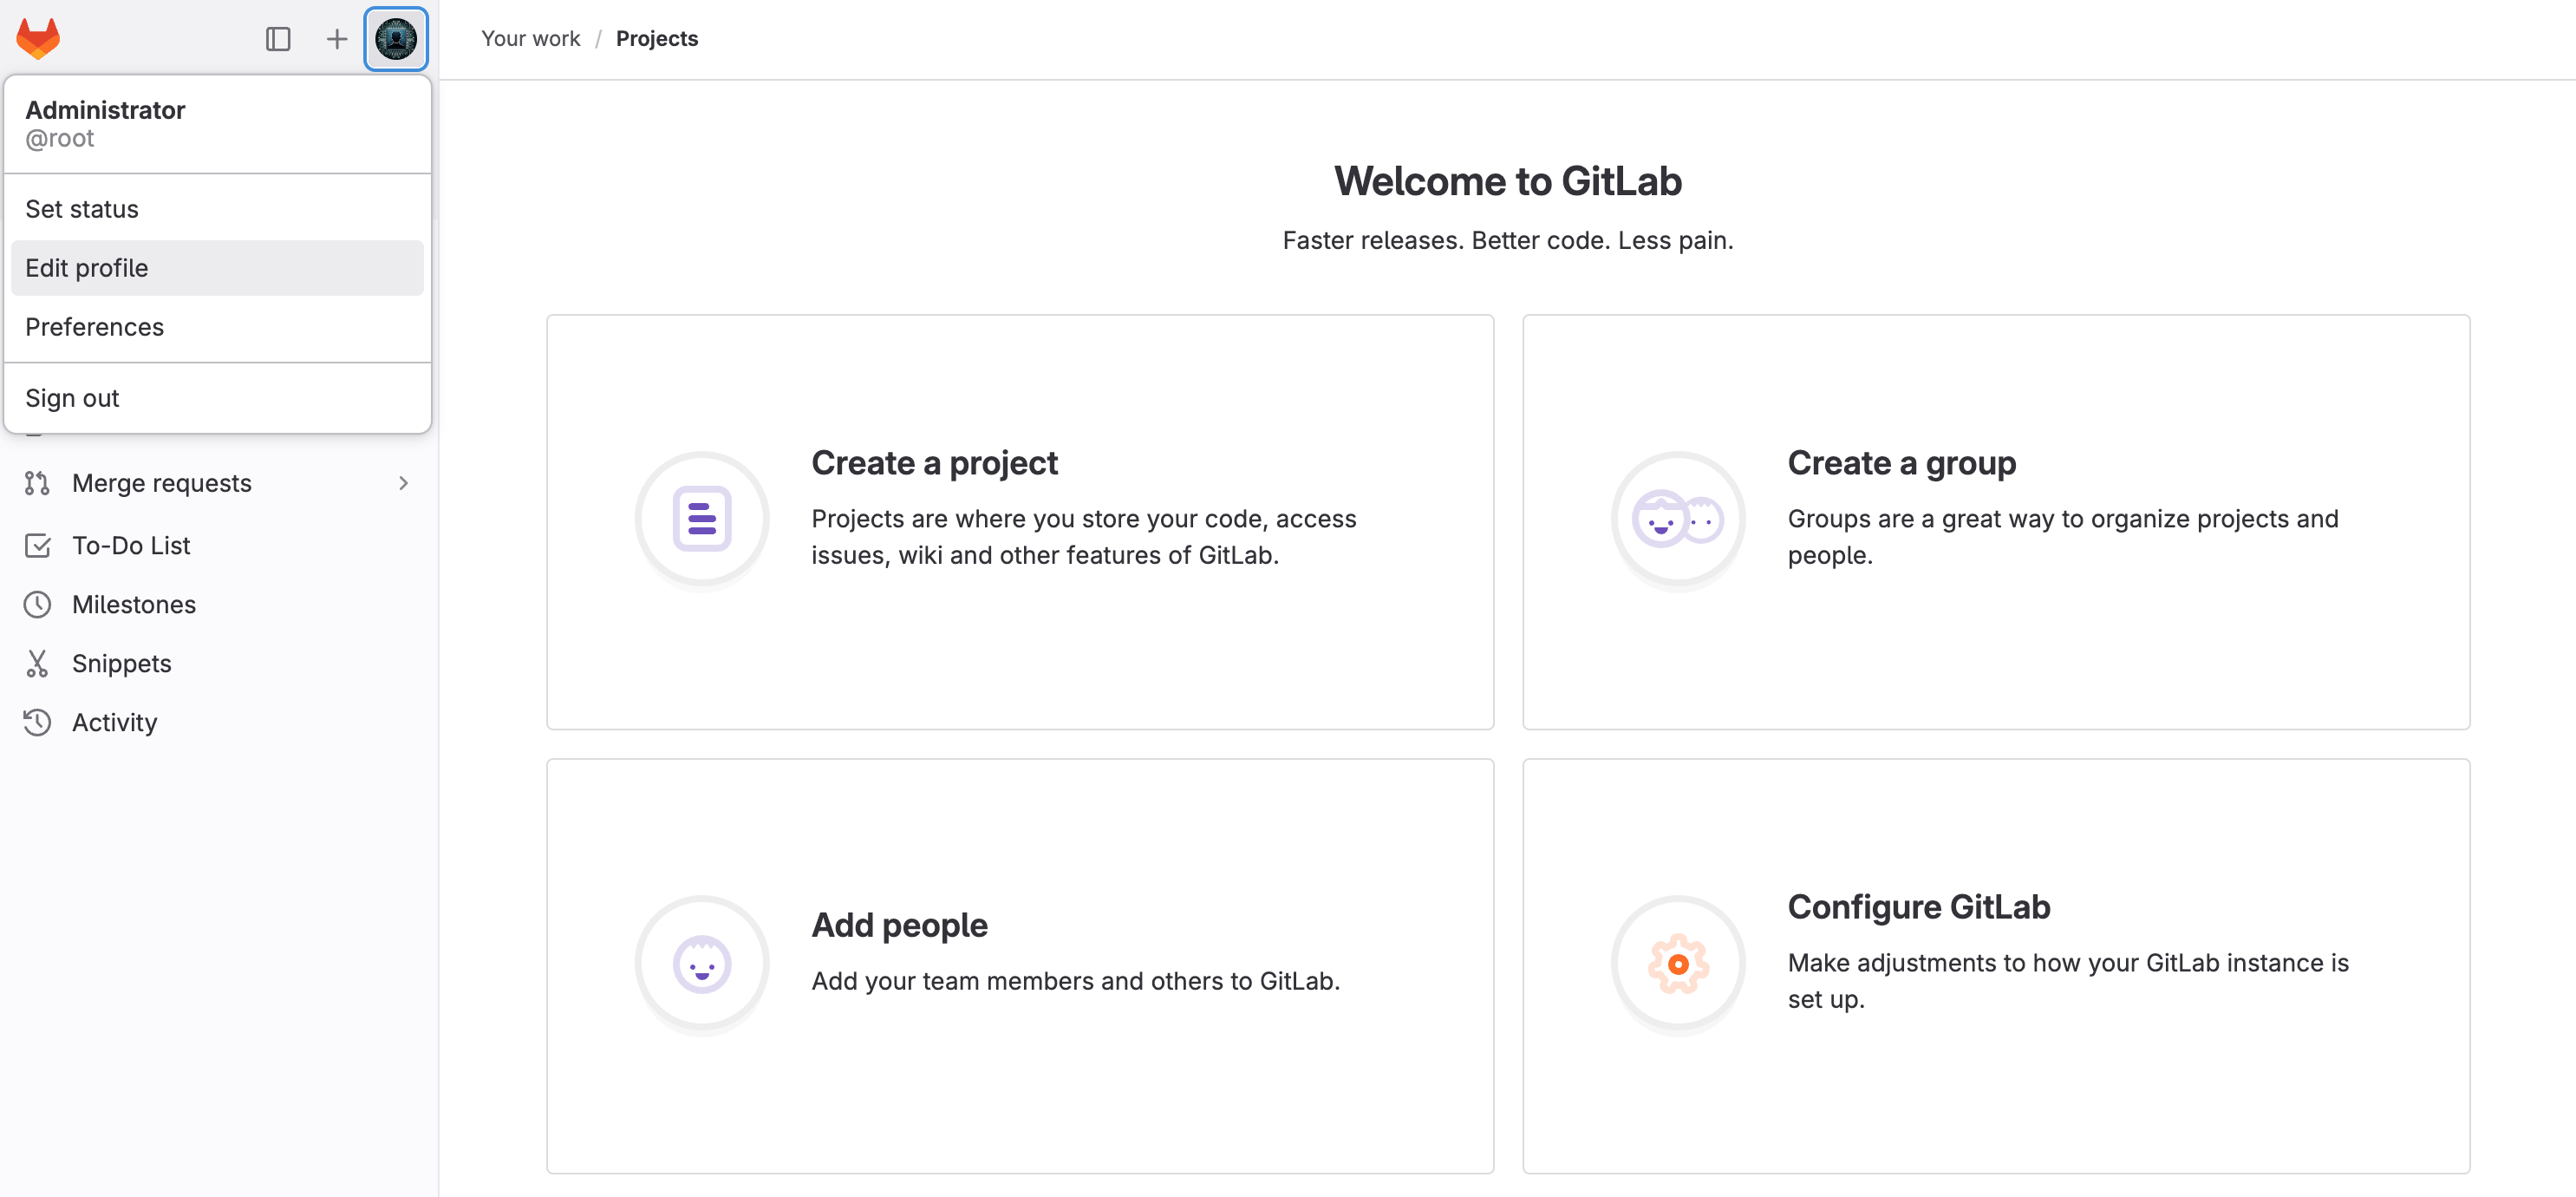Toggle the sidebar collapse icon
This screenshot has width=2576, height=1197.
click(x=278, y=39)
